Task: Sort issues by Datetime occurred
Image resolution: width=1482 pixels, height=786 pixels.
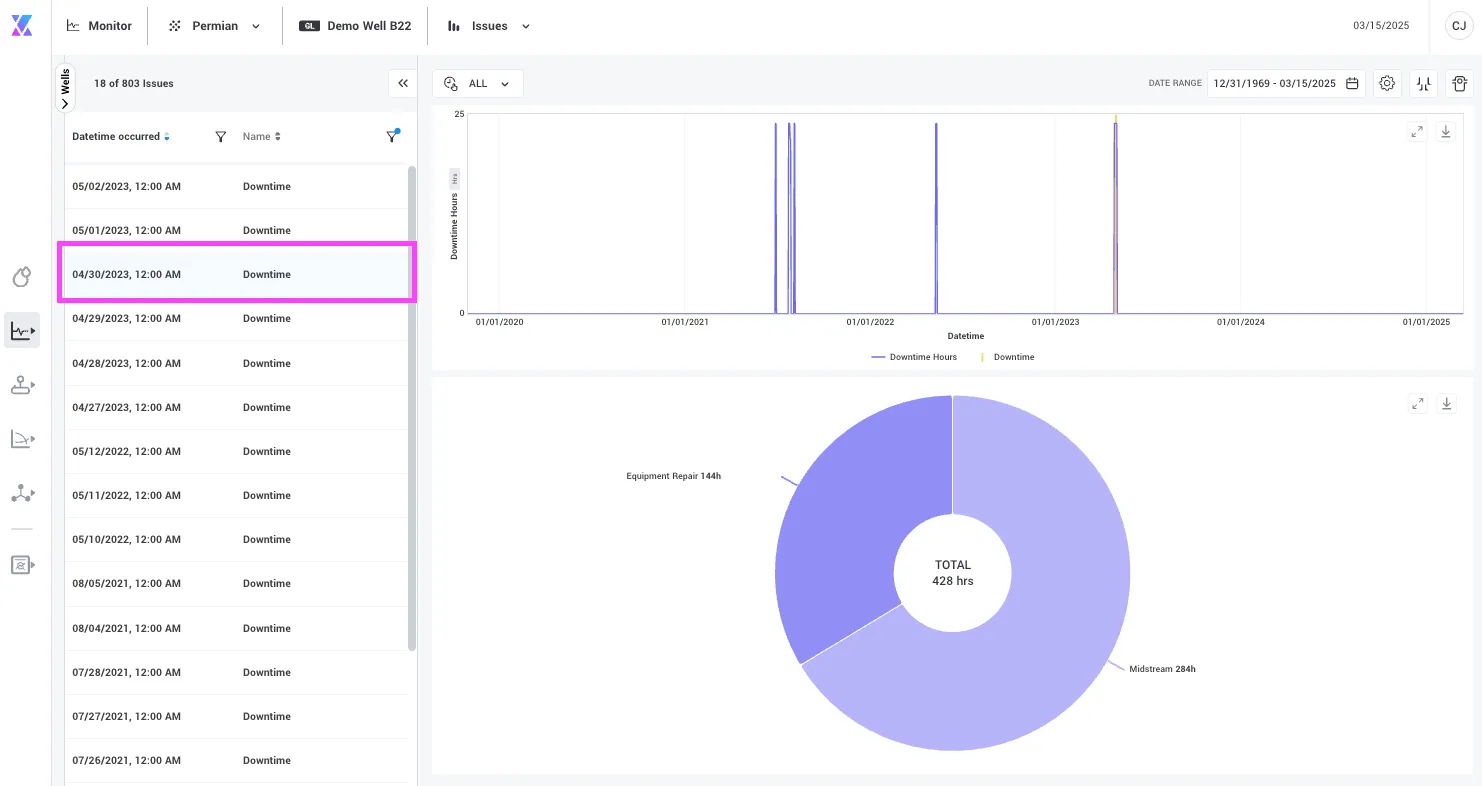Action: (x=167, y=137)
